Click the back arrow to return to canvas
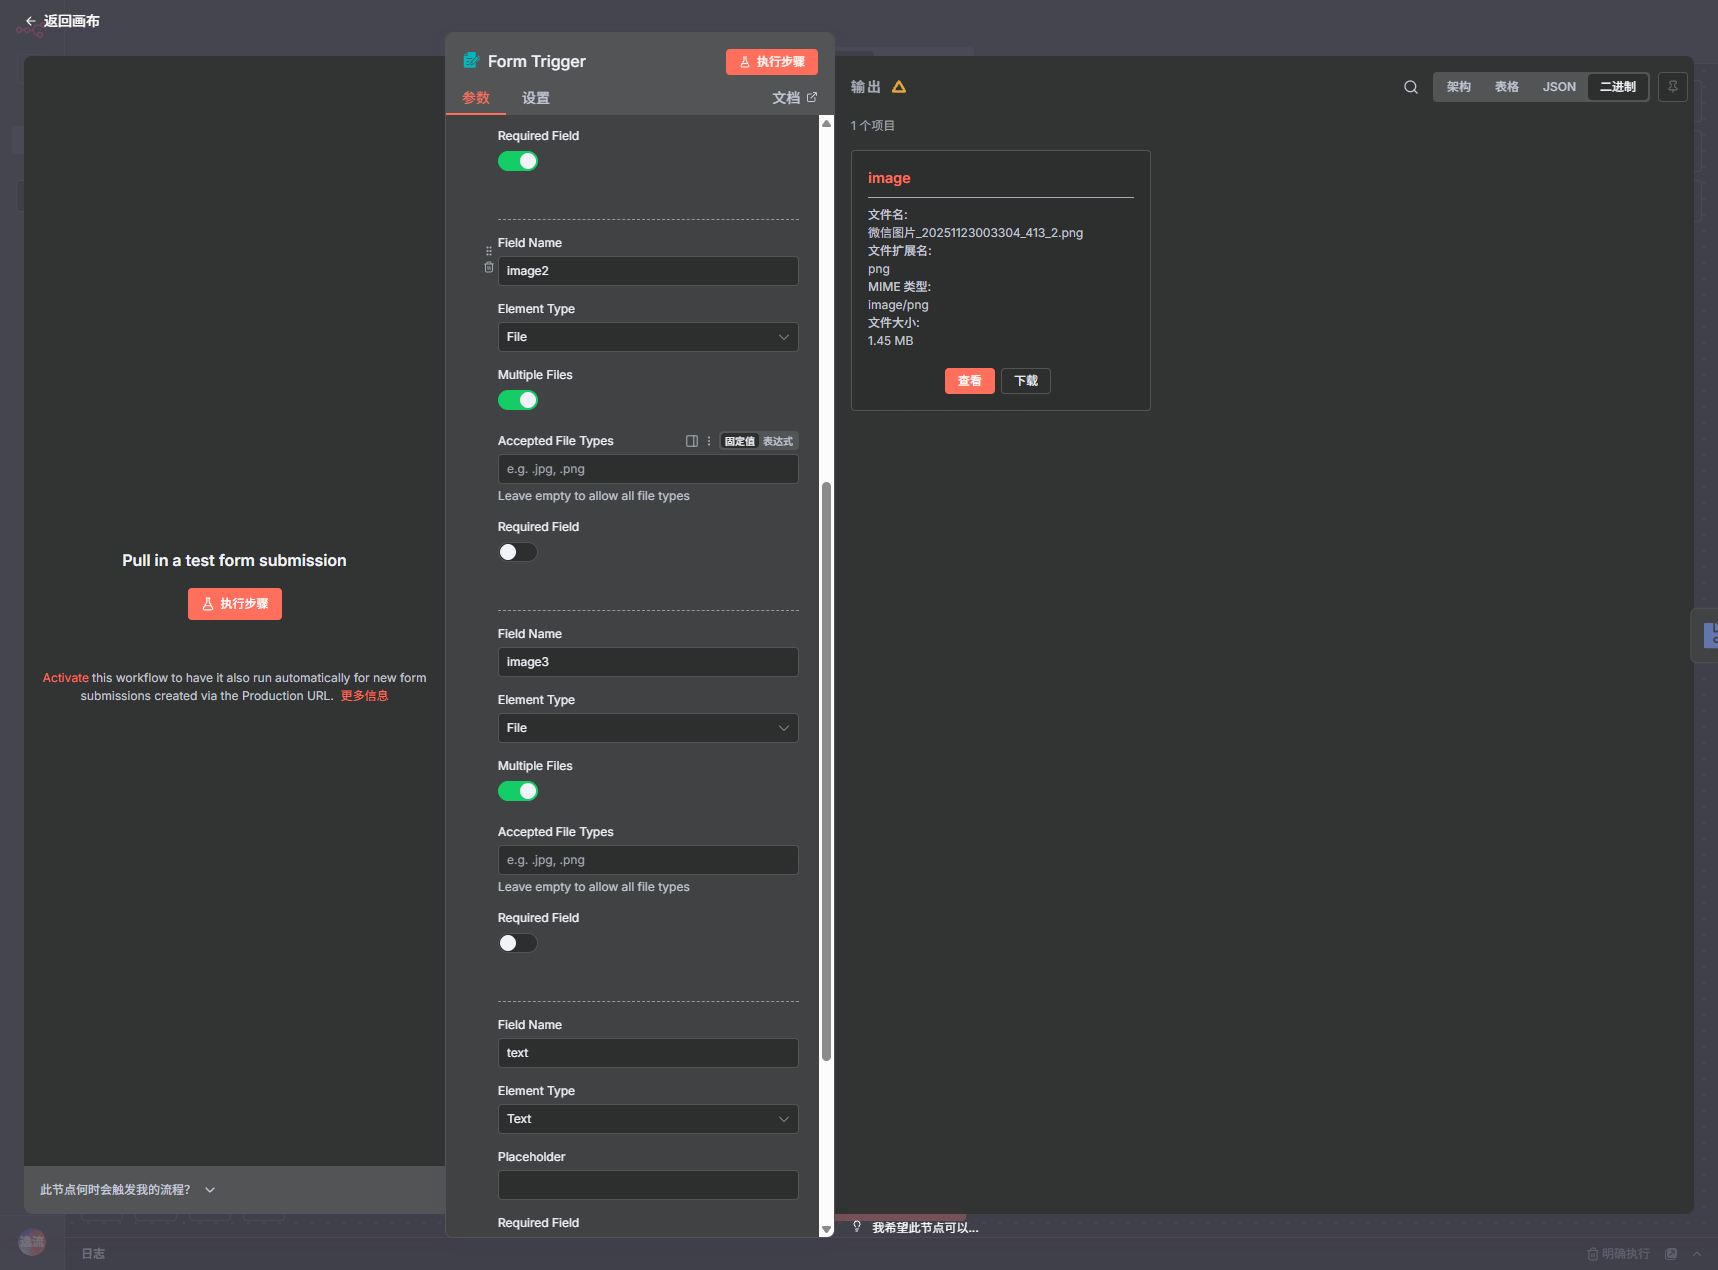Image resolution: width=1718 pixels, height=1270 pixels. 30,21
